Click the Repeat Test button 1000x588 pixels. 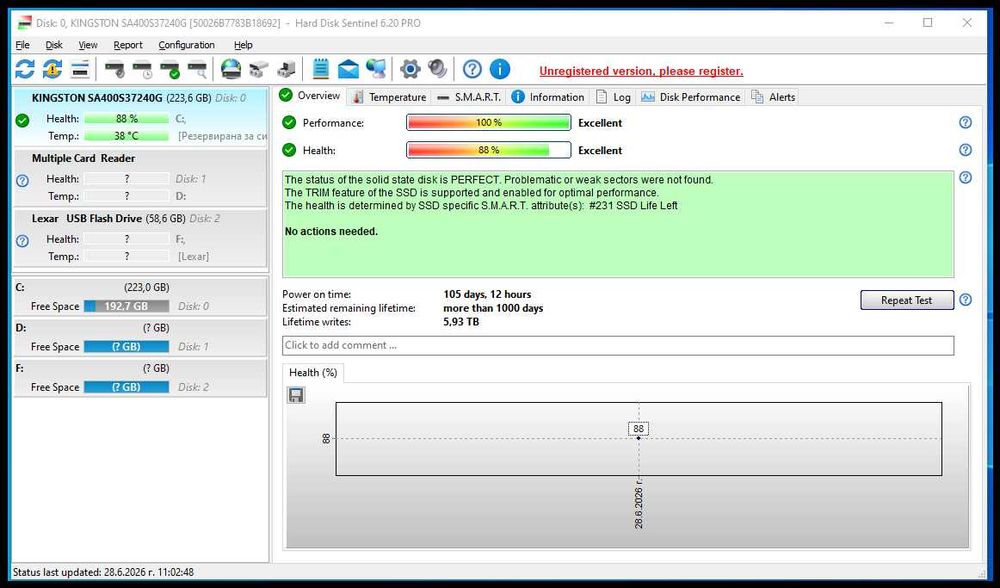[x=907, y=300]
